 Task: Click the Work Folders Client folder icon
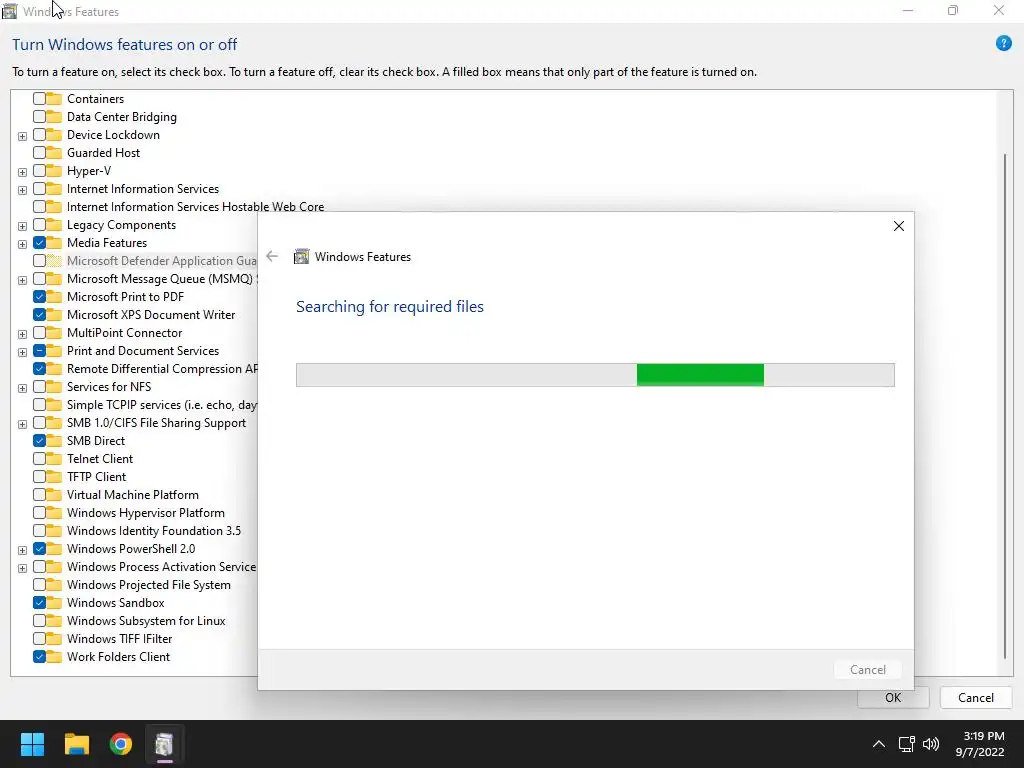54,657
